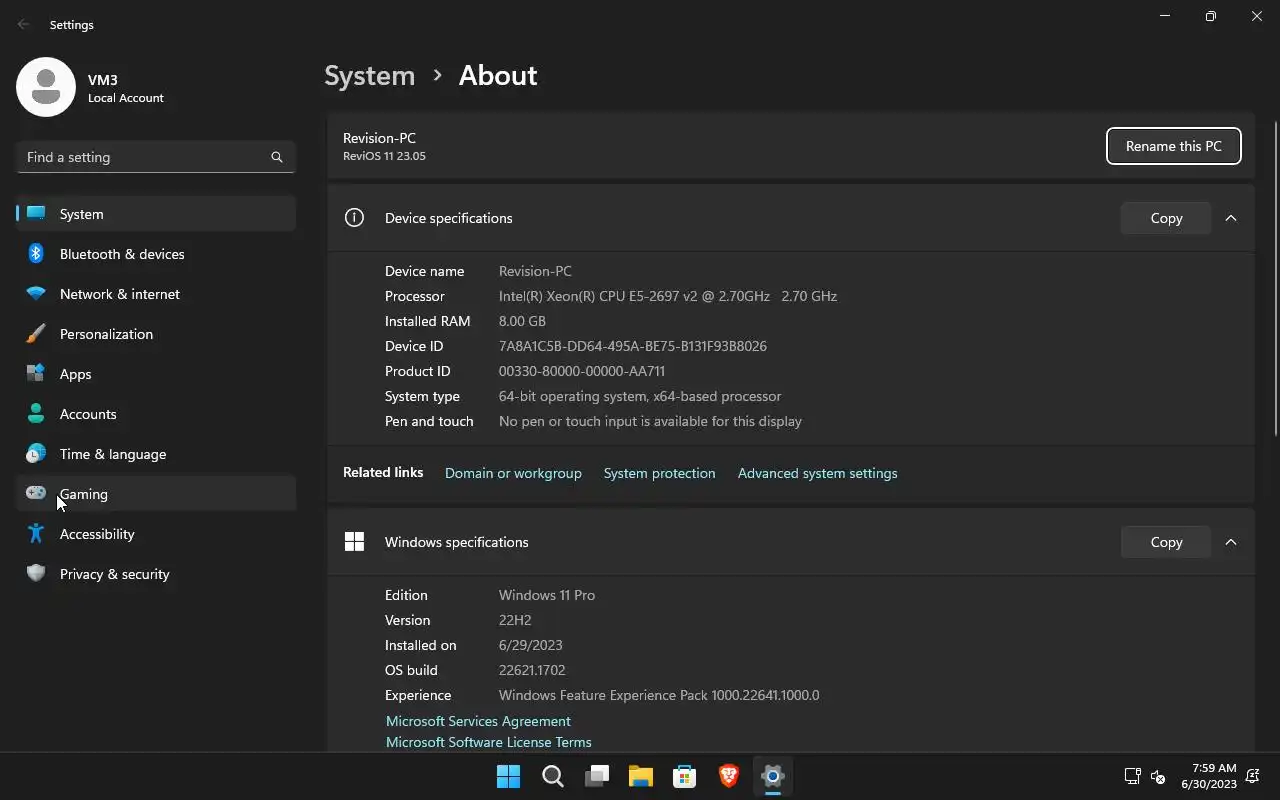Viewport: 1280px width, 800px height.
Task: Click the Bluetooth icon in sidebar
Action: pos(36,253)
